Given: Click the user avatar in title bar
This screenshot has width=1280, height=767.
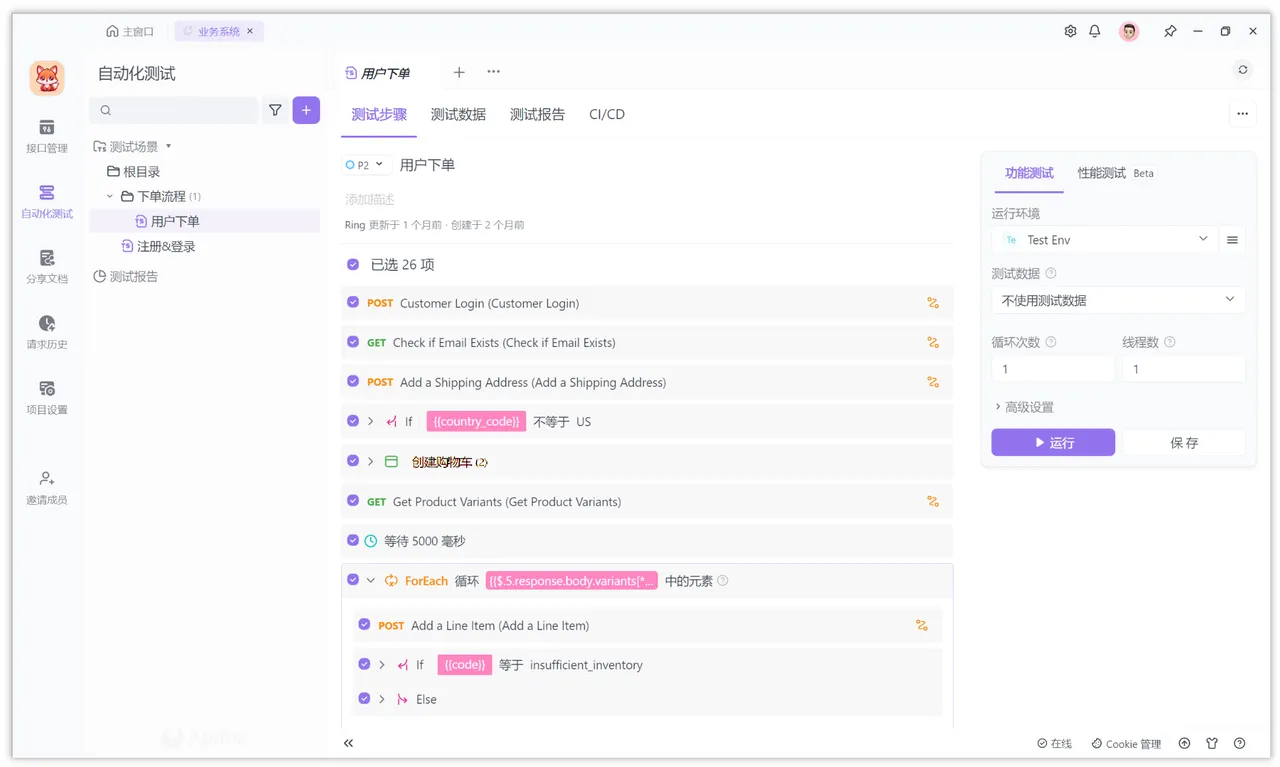Looking at the screenshot, I should [1129, 32].
